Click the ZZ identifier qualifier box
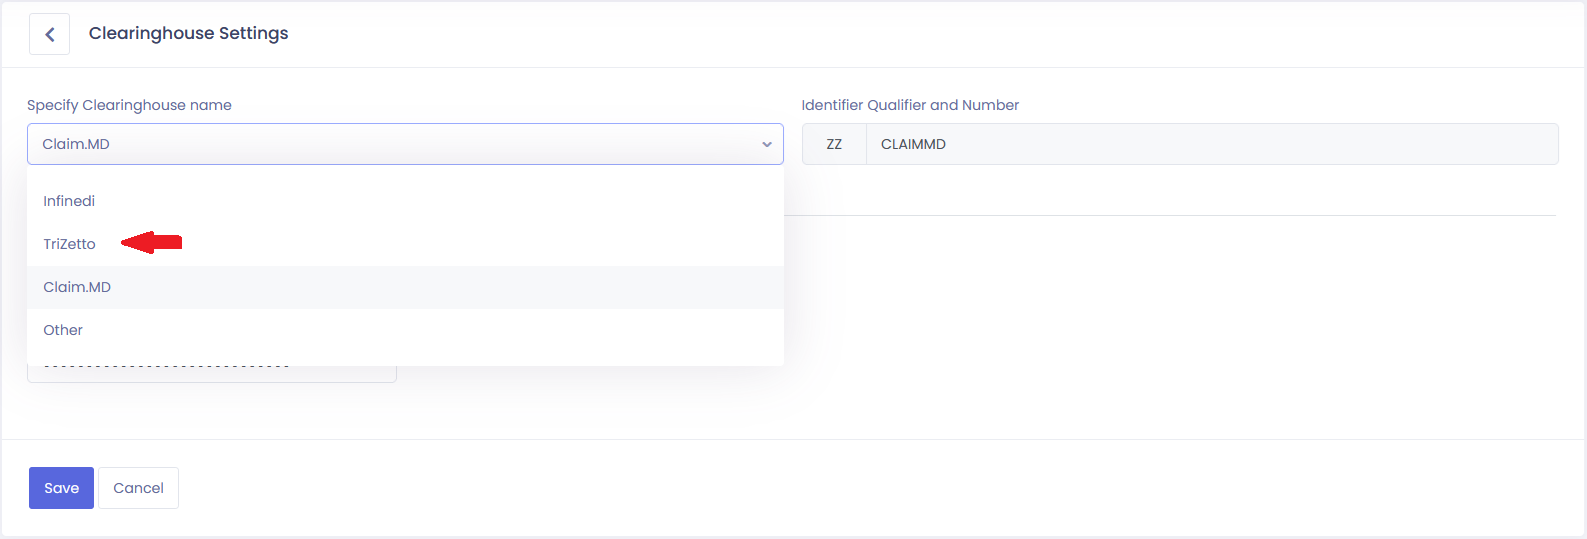 click(834, 144)
